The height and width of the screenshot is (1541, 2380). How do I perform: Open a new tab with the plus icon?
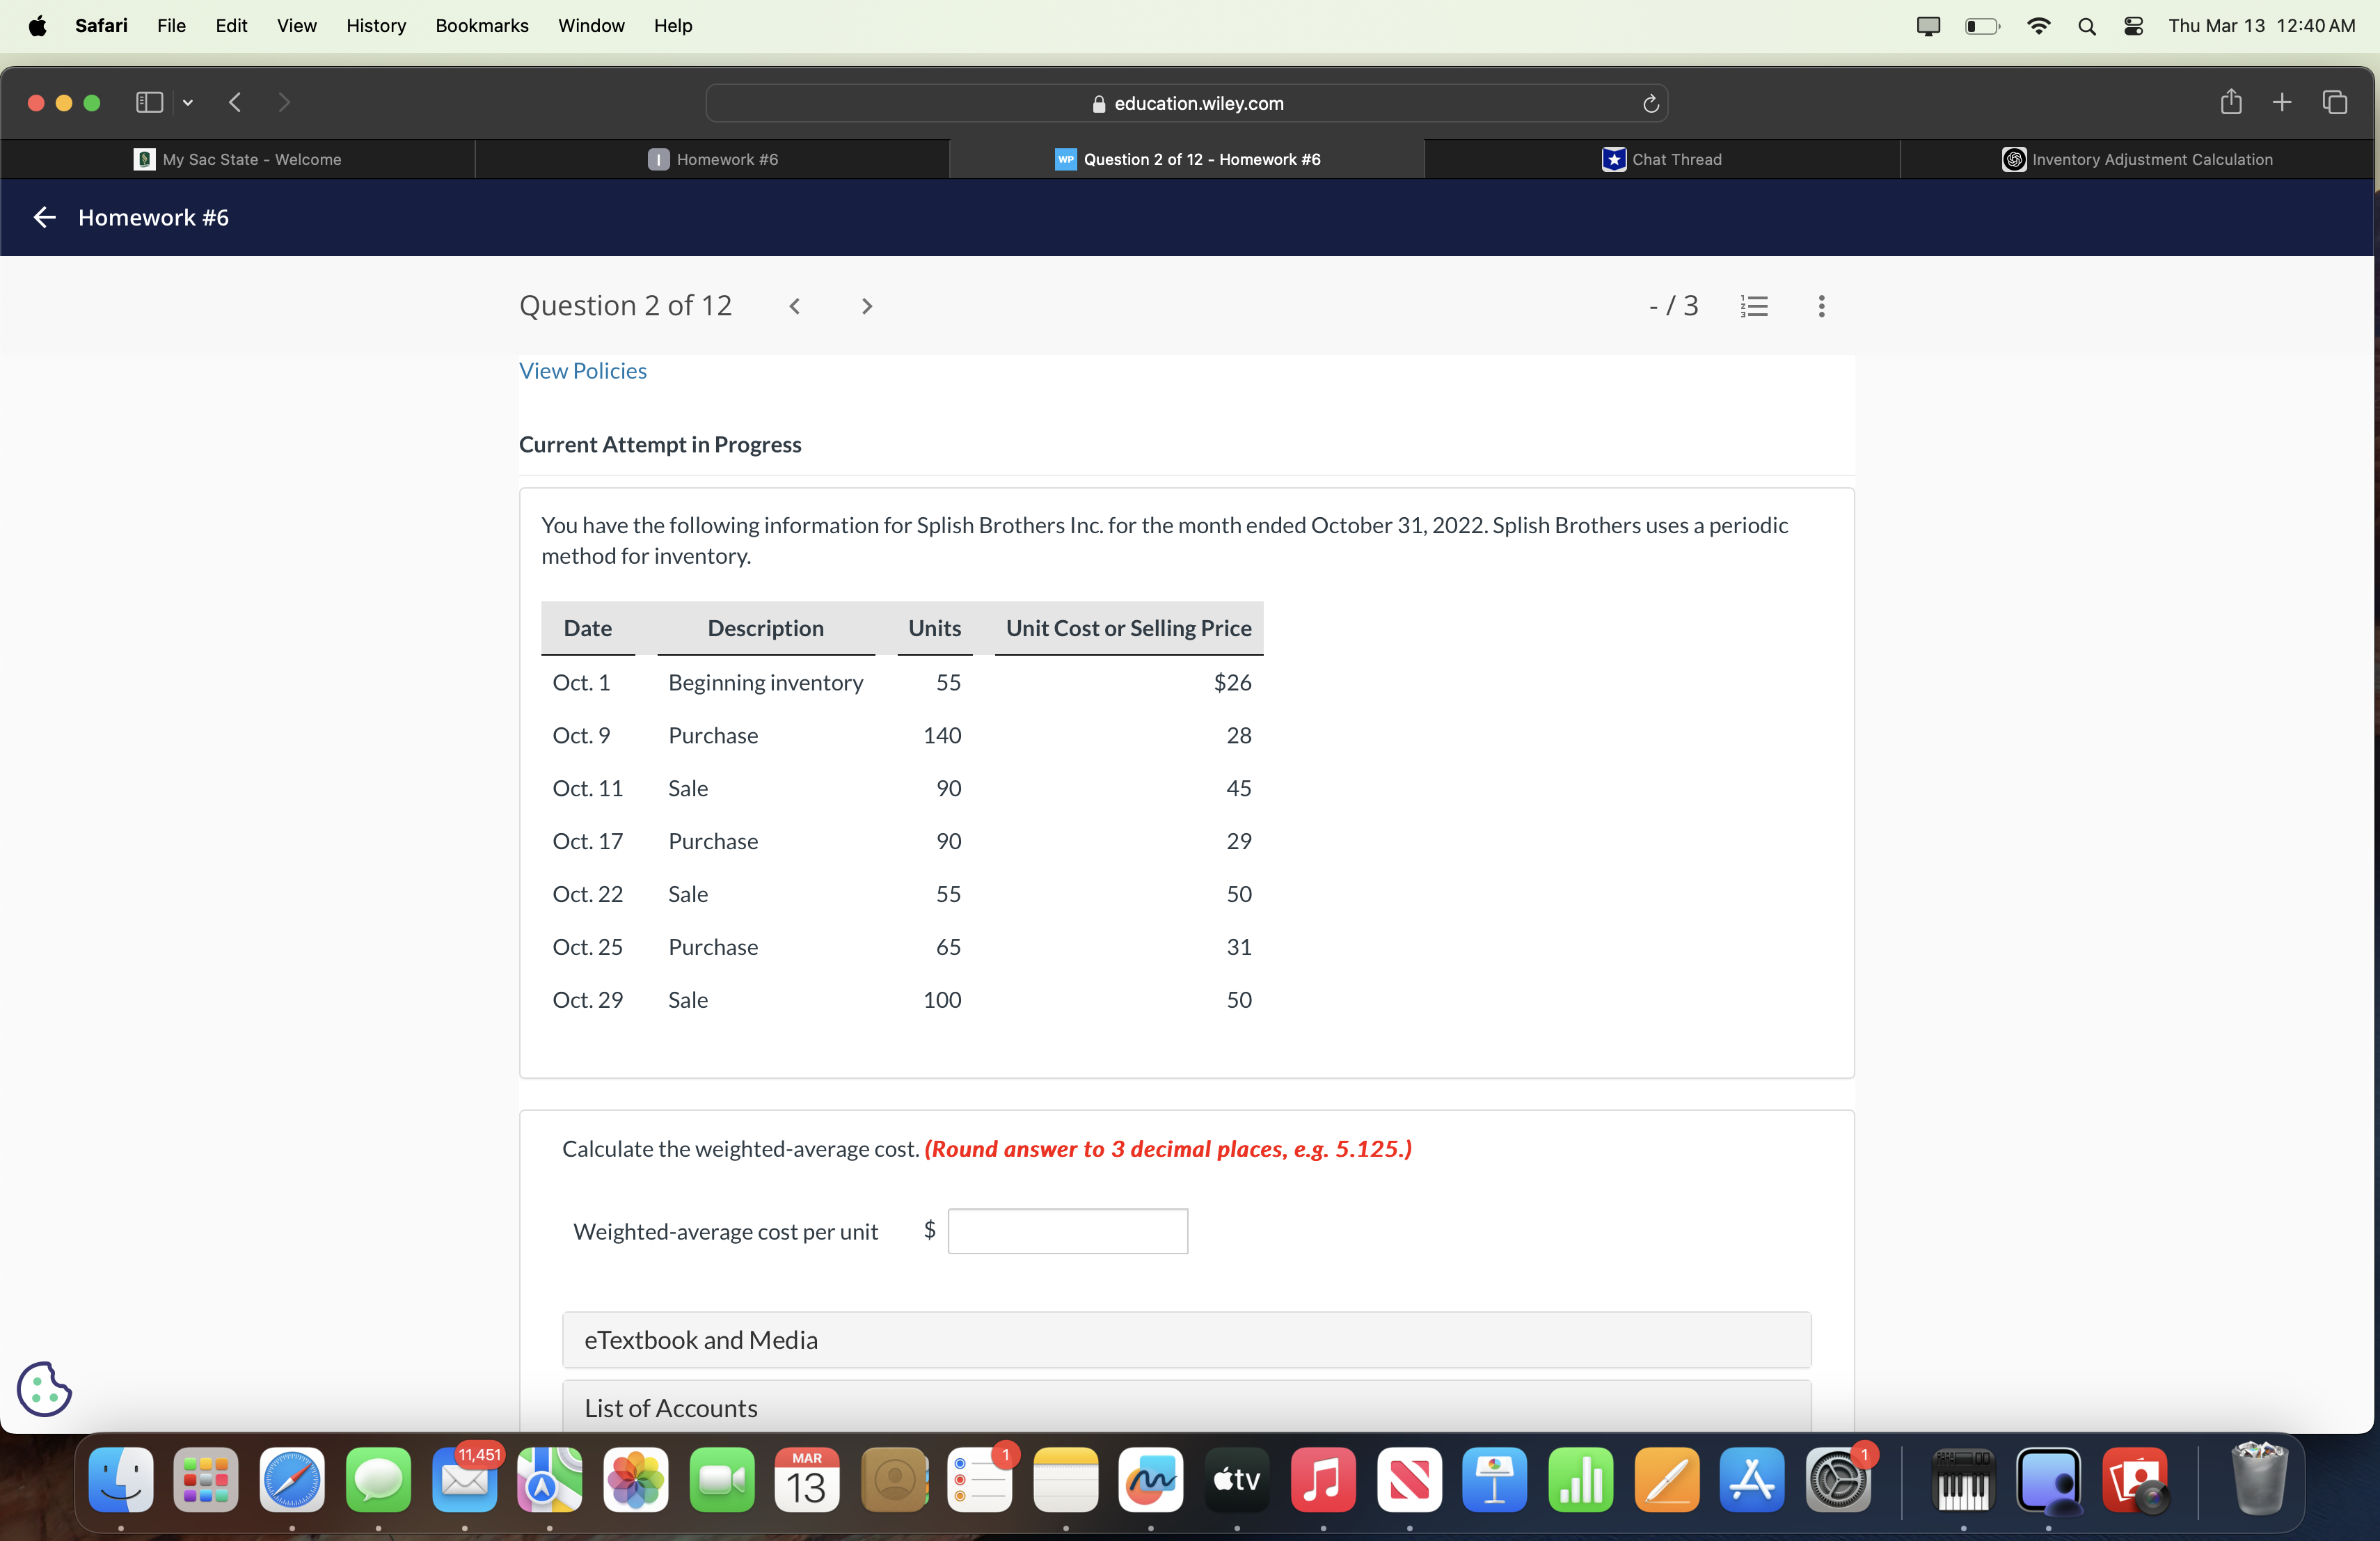[x=2283, y=102]
